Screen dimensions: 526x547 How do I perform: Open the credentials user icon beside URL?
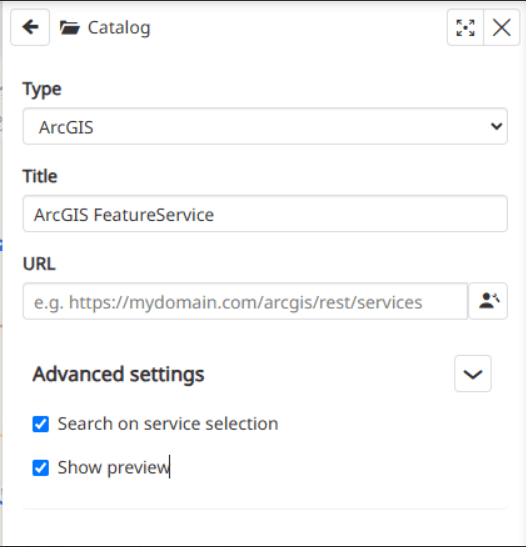tap(488, 301)
